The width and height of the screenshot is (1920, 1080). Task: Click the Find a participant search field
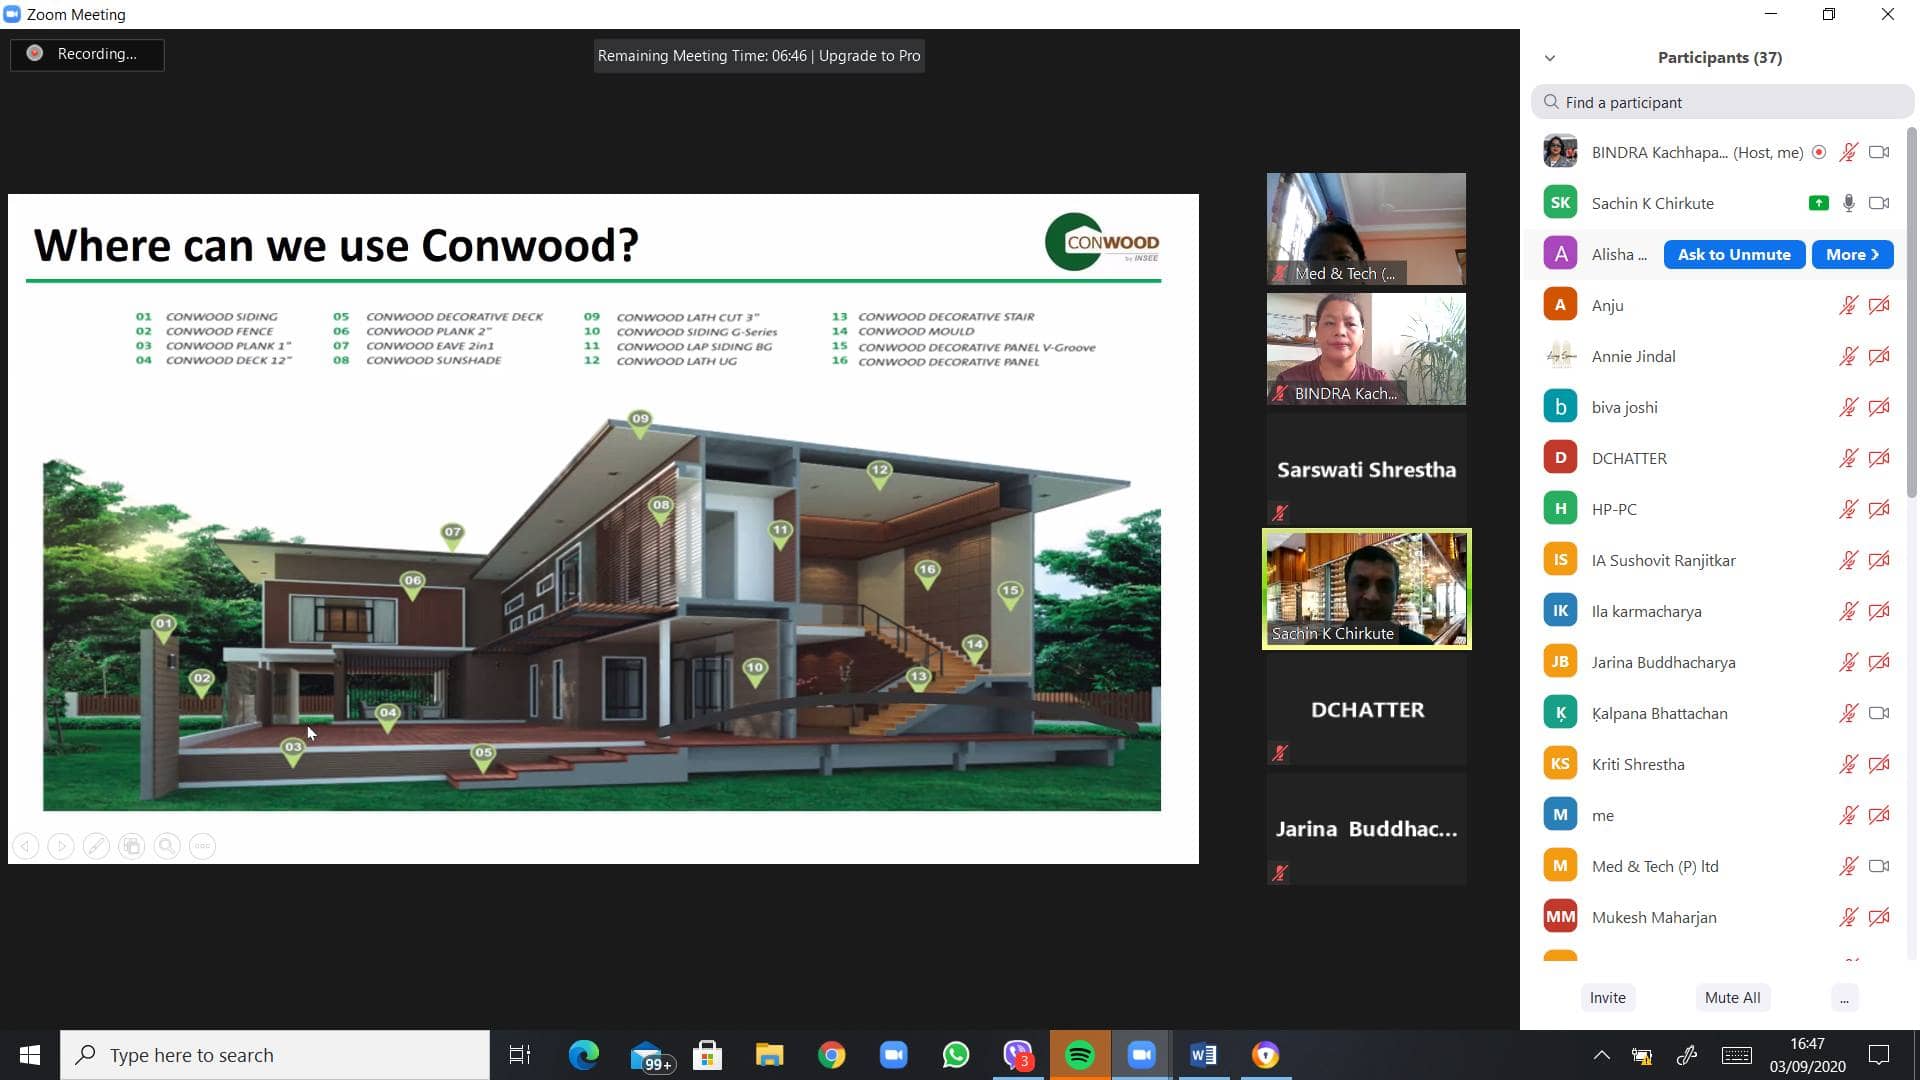tap(1722, 102)
